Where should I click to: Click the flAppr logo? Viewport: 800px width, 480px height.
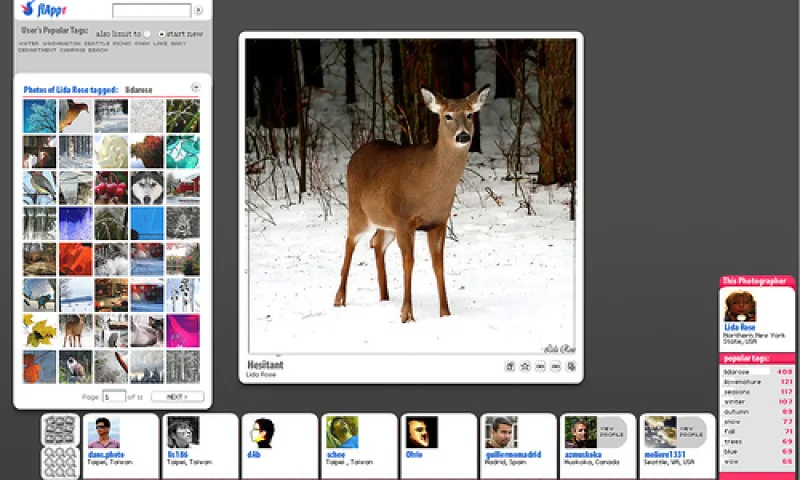[x=43, y=10]
